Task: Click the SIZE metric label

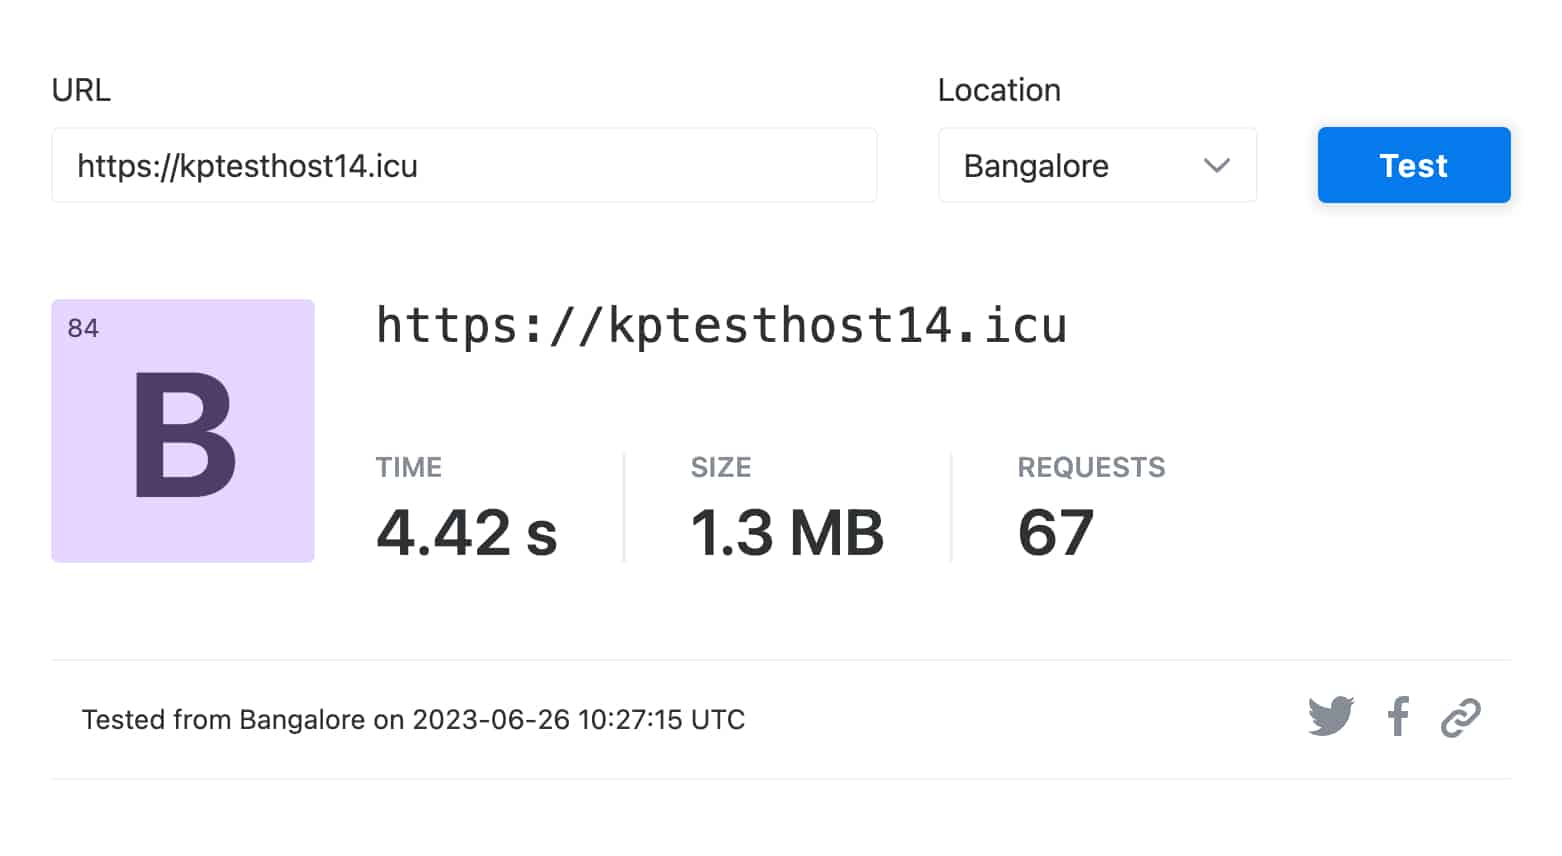Action: [720, 467]
